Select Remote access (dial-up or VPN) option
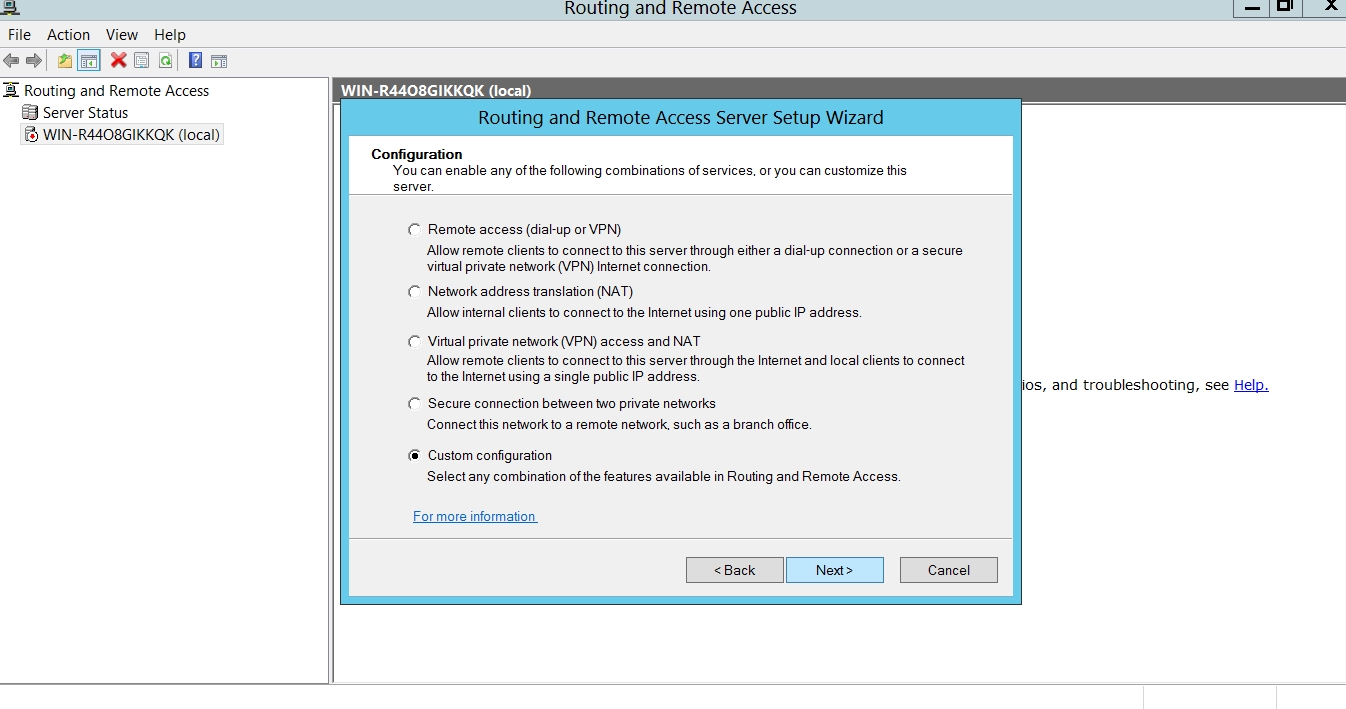This screenshot has height=709, width=1346. [x=415, y=230]
